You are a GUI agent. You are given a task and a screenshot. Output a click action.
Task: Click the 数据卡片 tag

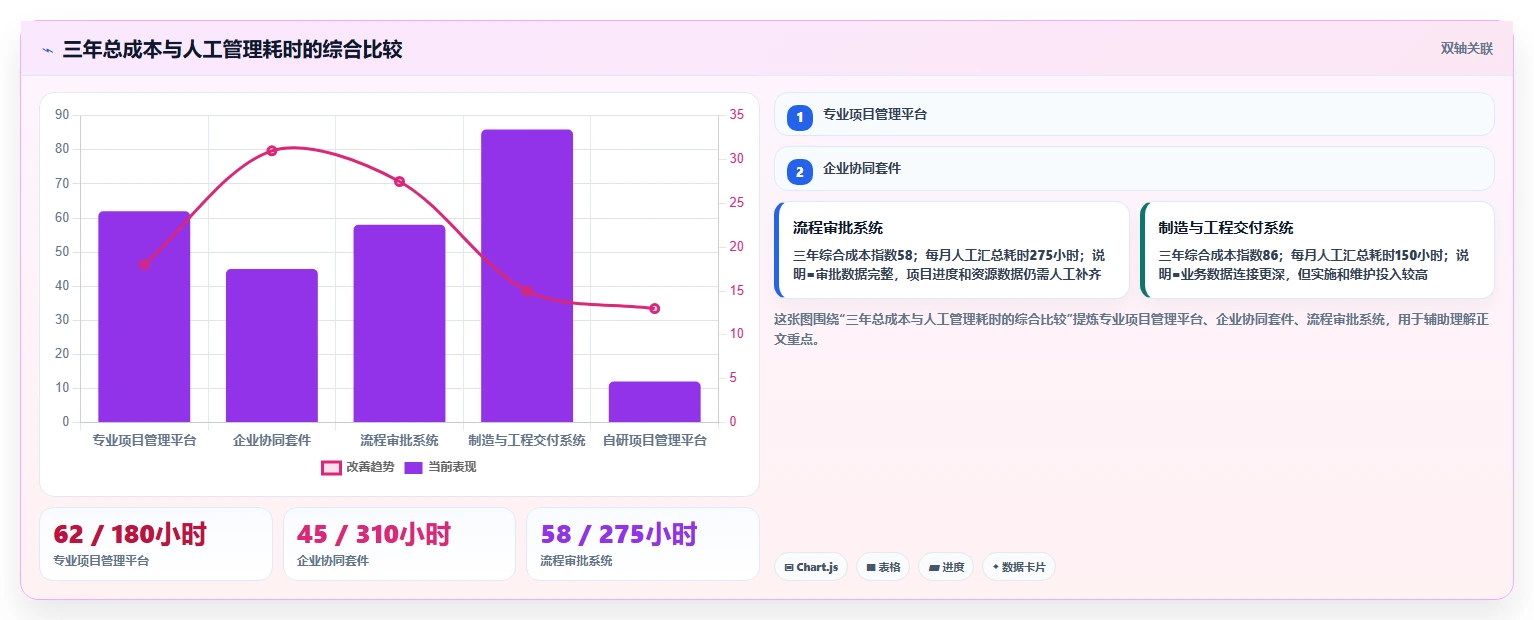point(1019,567)
